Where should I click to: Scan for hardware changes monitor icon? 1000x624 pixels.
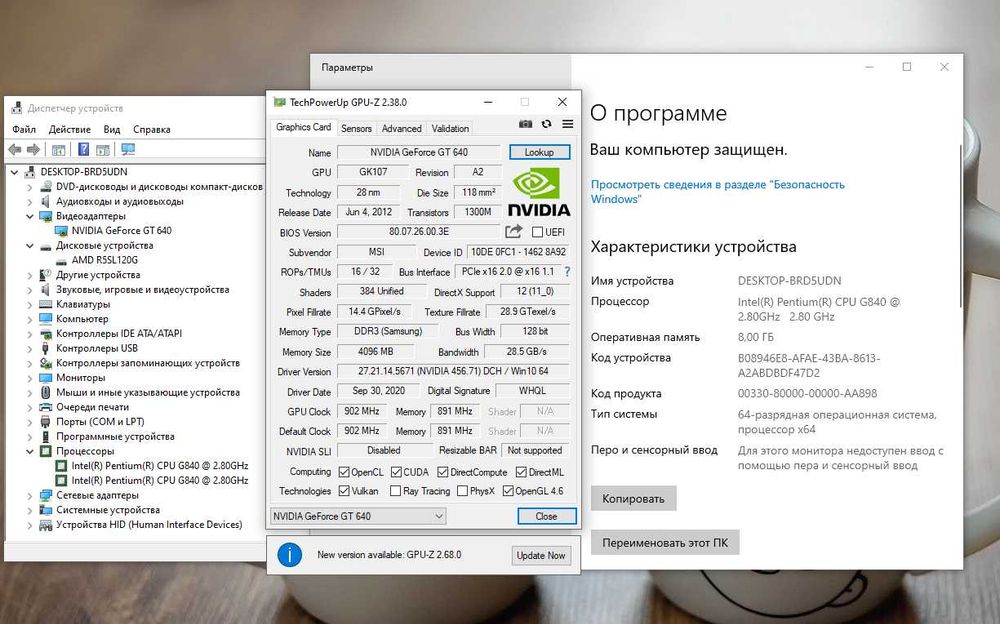[128, 149]
